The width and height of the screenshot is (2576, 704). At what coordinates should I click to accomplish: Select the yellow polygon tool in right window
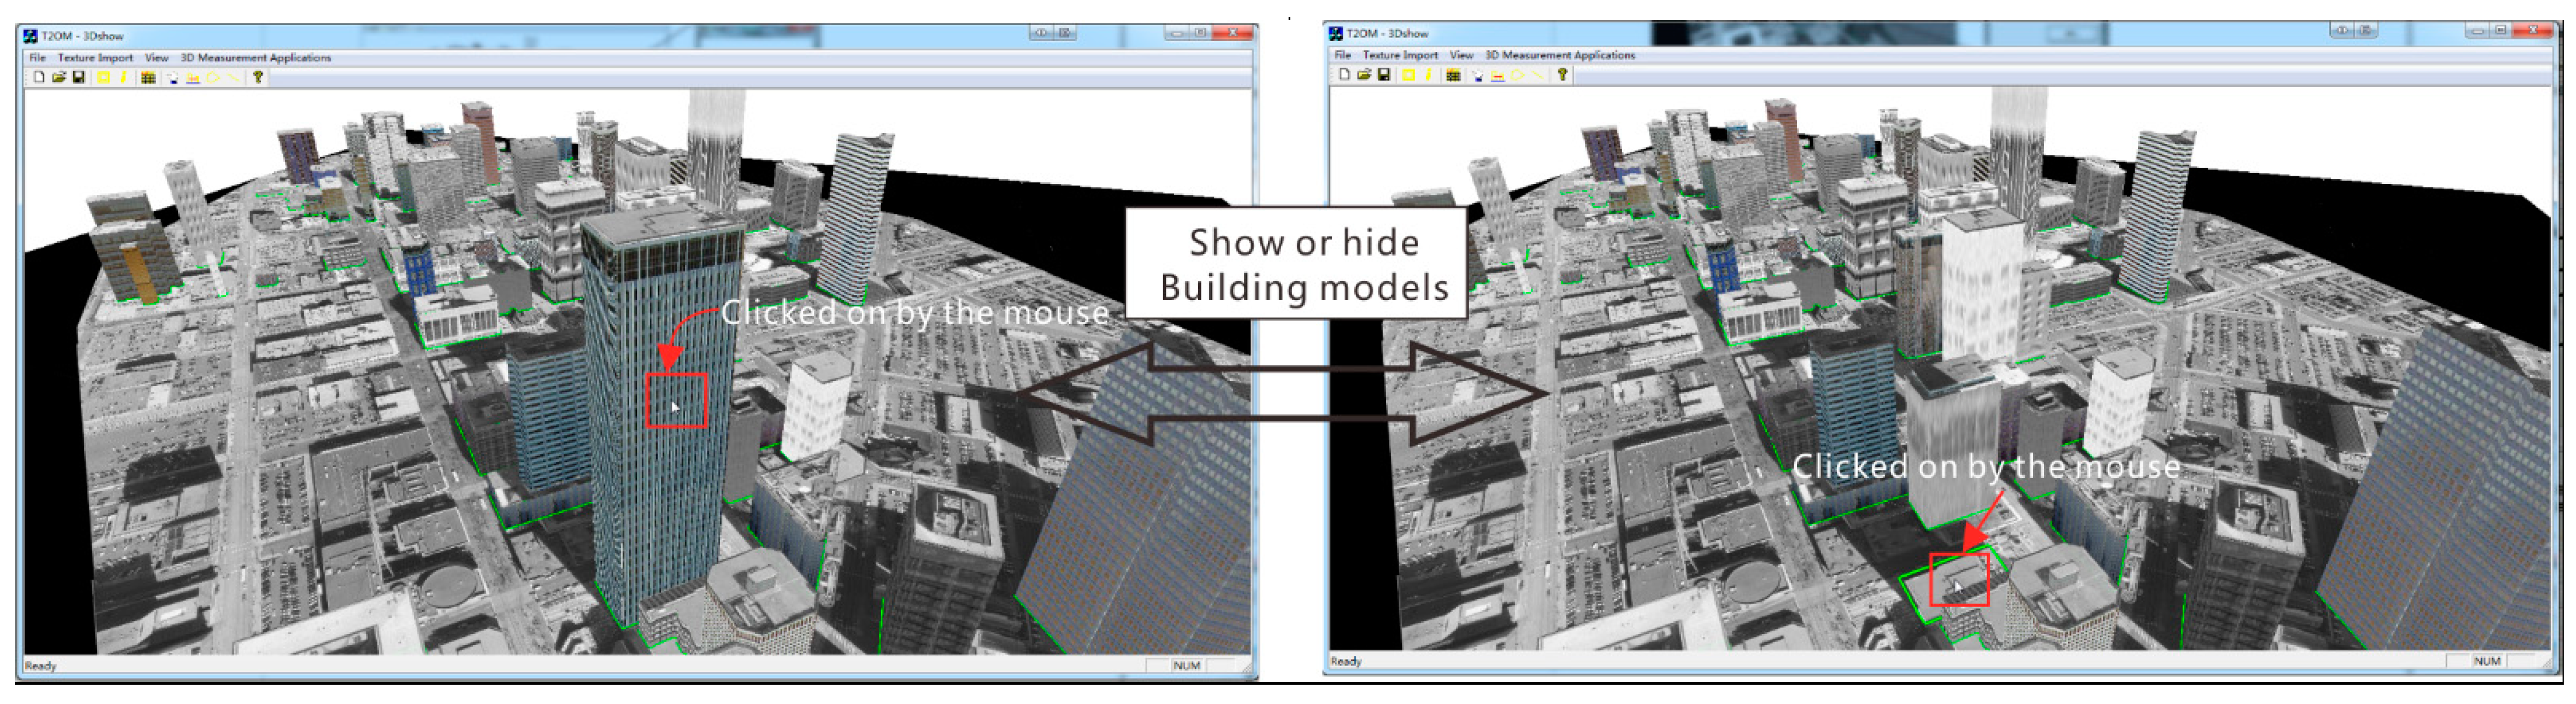click(1518, 74)
